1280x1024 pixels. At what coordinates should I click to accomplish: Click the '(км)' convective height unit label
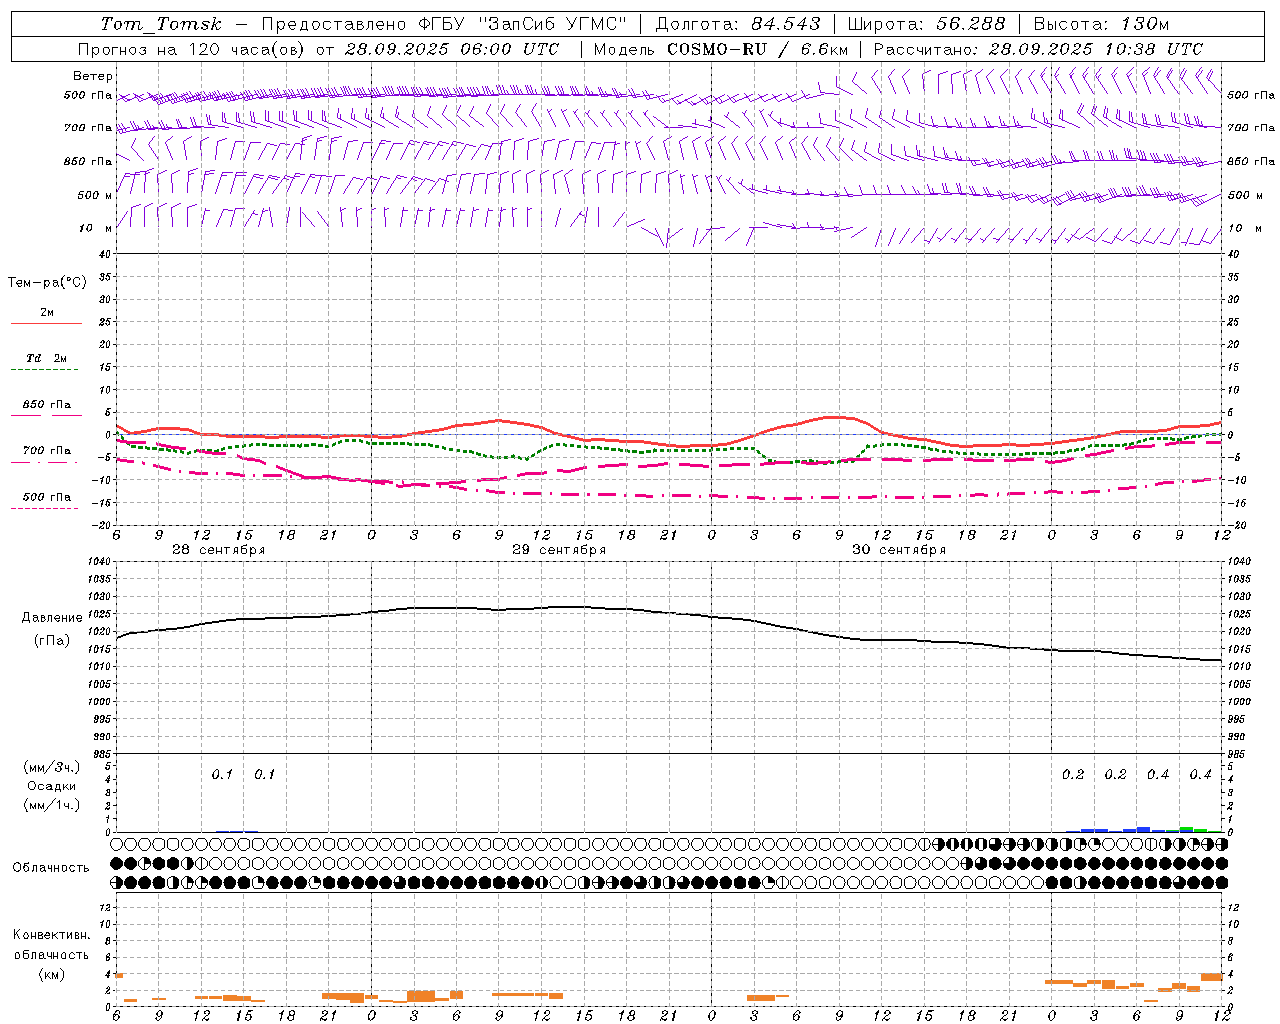point(51,974)
